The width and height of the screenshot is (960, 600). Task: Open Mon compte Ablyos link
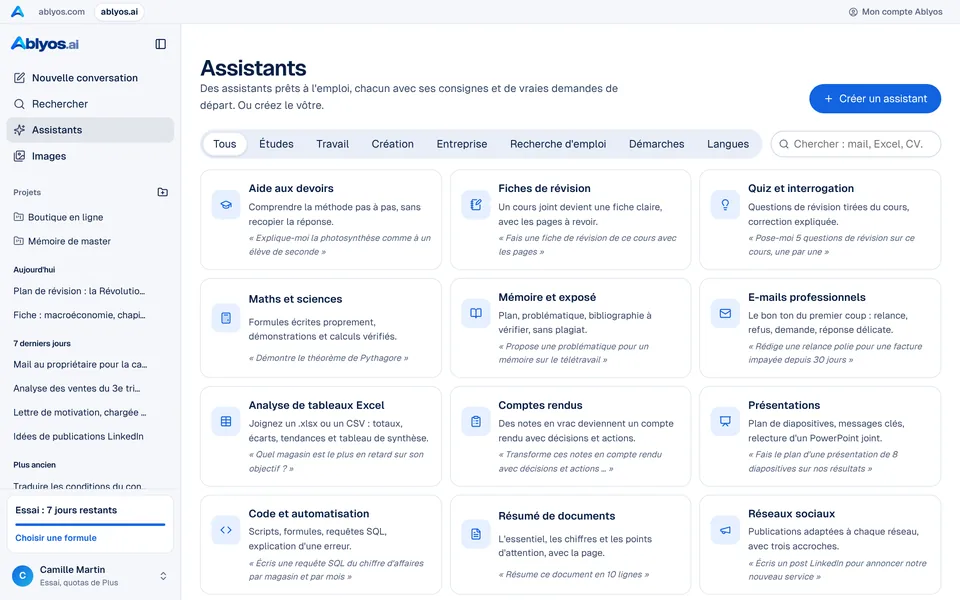(895, 12)
